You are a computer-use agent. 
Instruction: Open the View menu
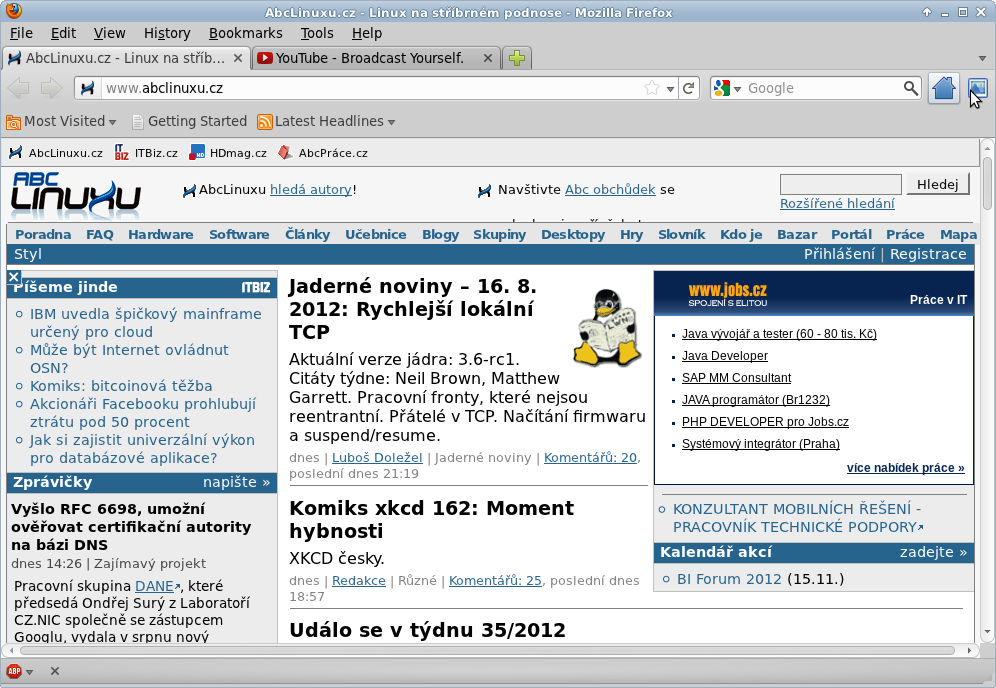[109, 33]
